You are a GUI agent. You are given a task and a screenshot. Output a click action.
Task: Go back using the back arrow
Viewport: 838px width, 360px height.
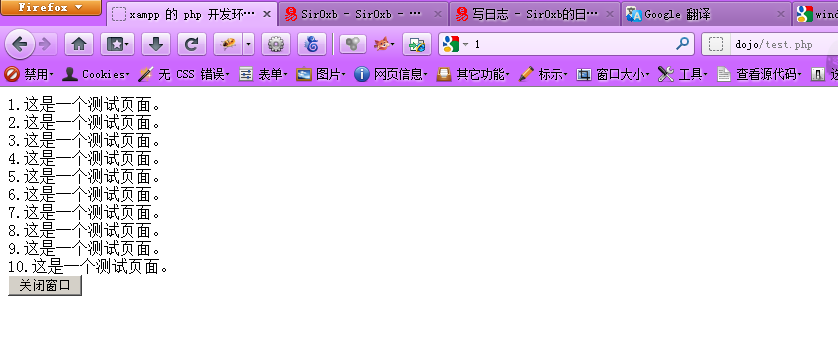[19, 44]
